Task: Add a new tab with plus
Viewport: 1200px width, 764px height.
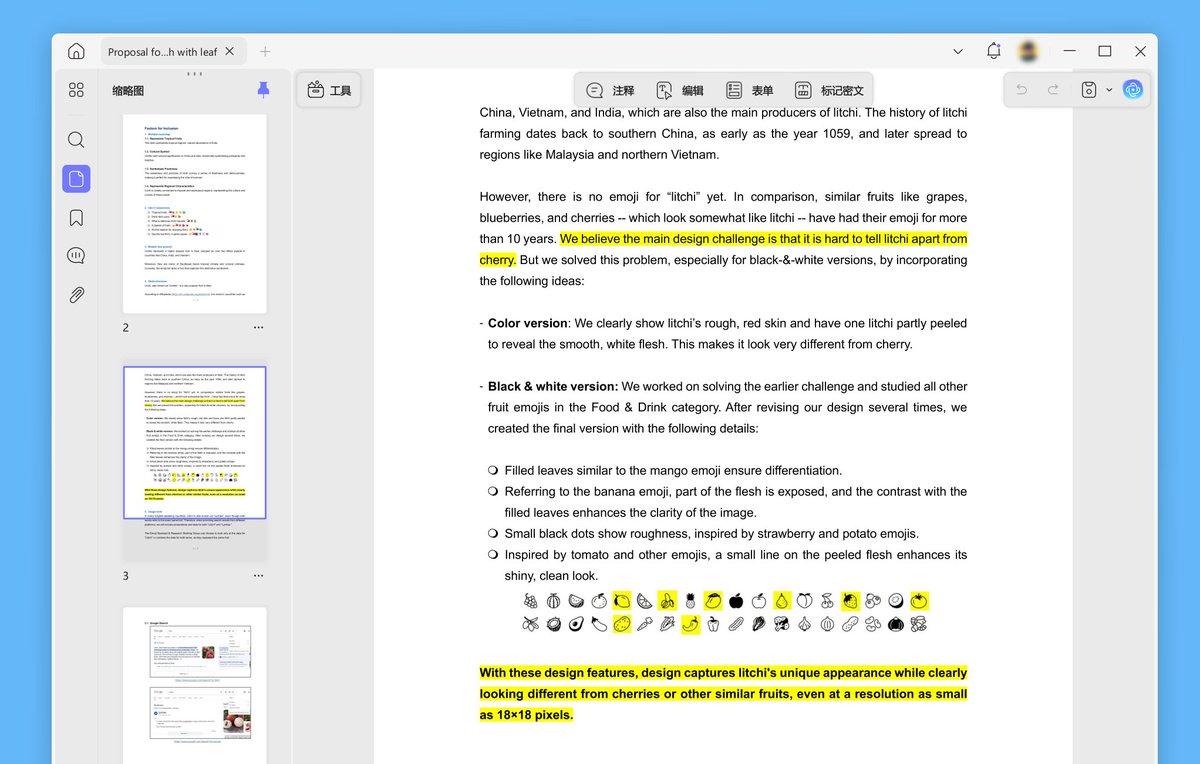Action: tap(265, 52)
